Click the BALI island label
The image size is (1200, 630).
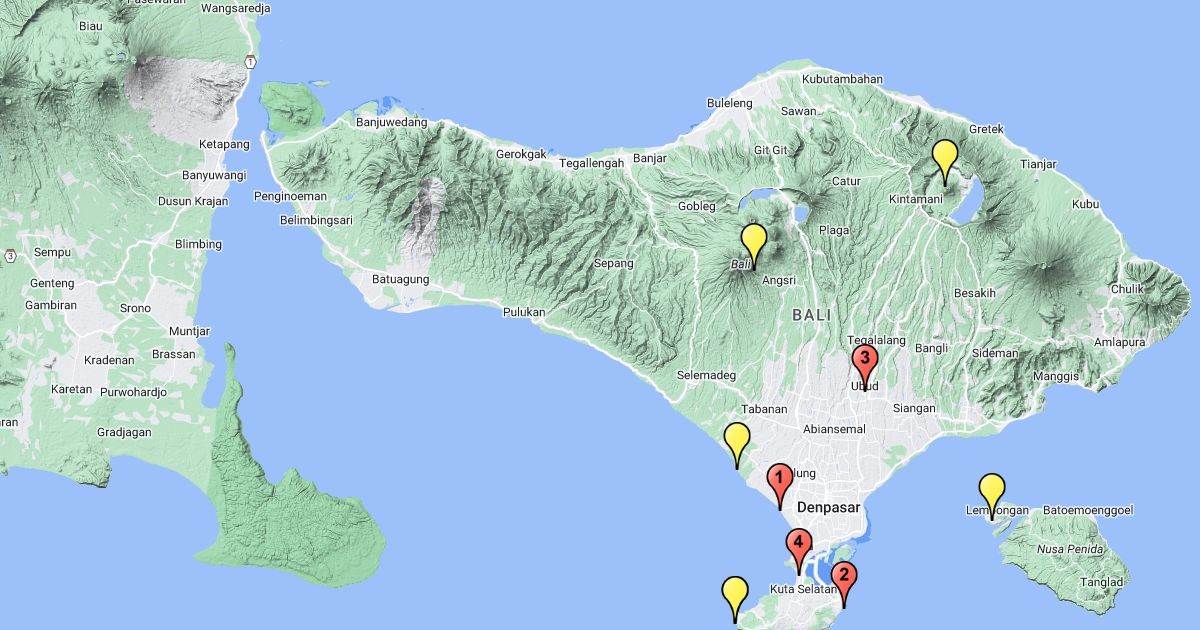click(811, 315)
